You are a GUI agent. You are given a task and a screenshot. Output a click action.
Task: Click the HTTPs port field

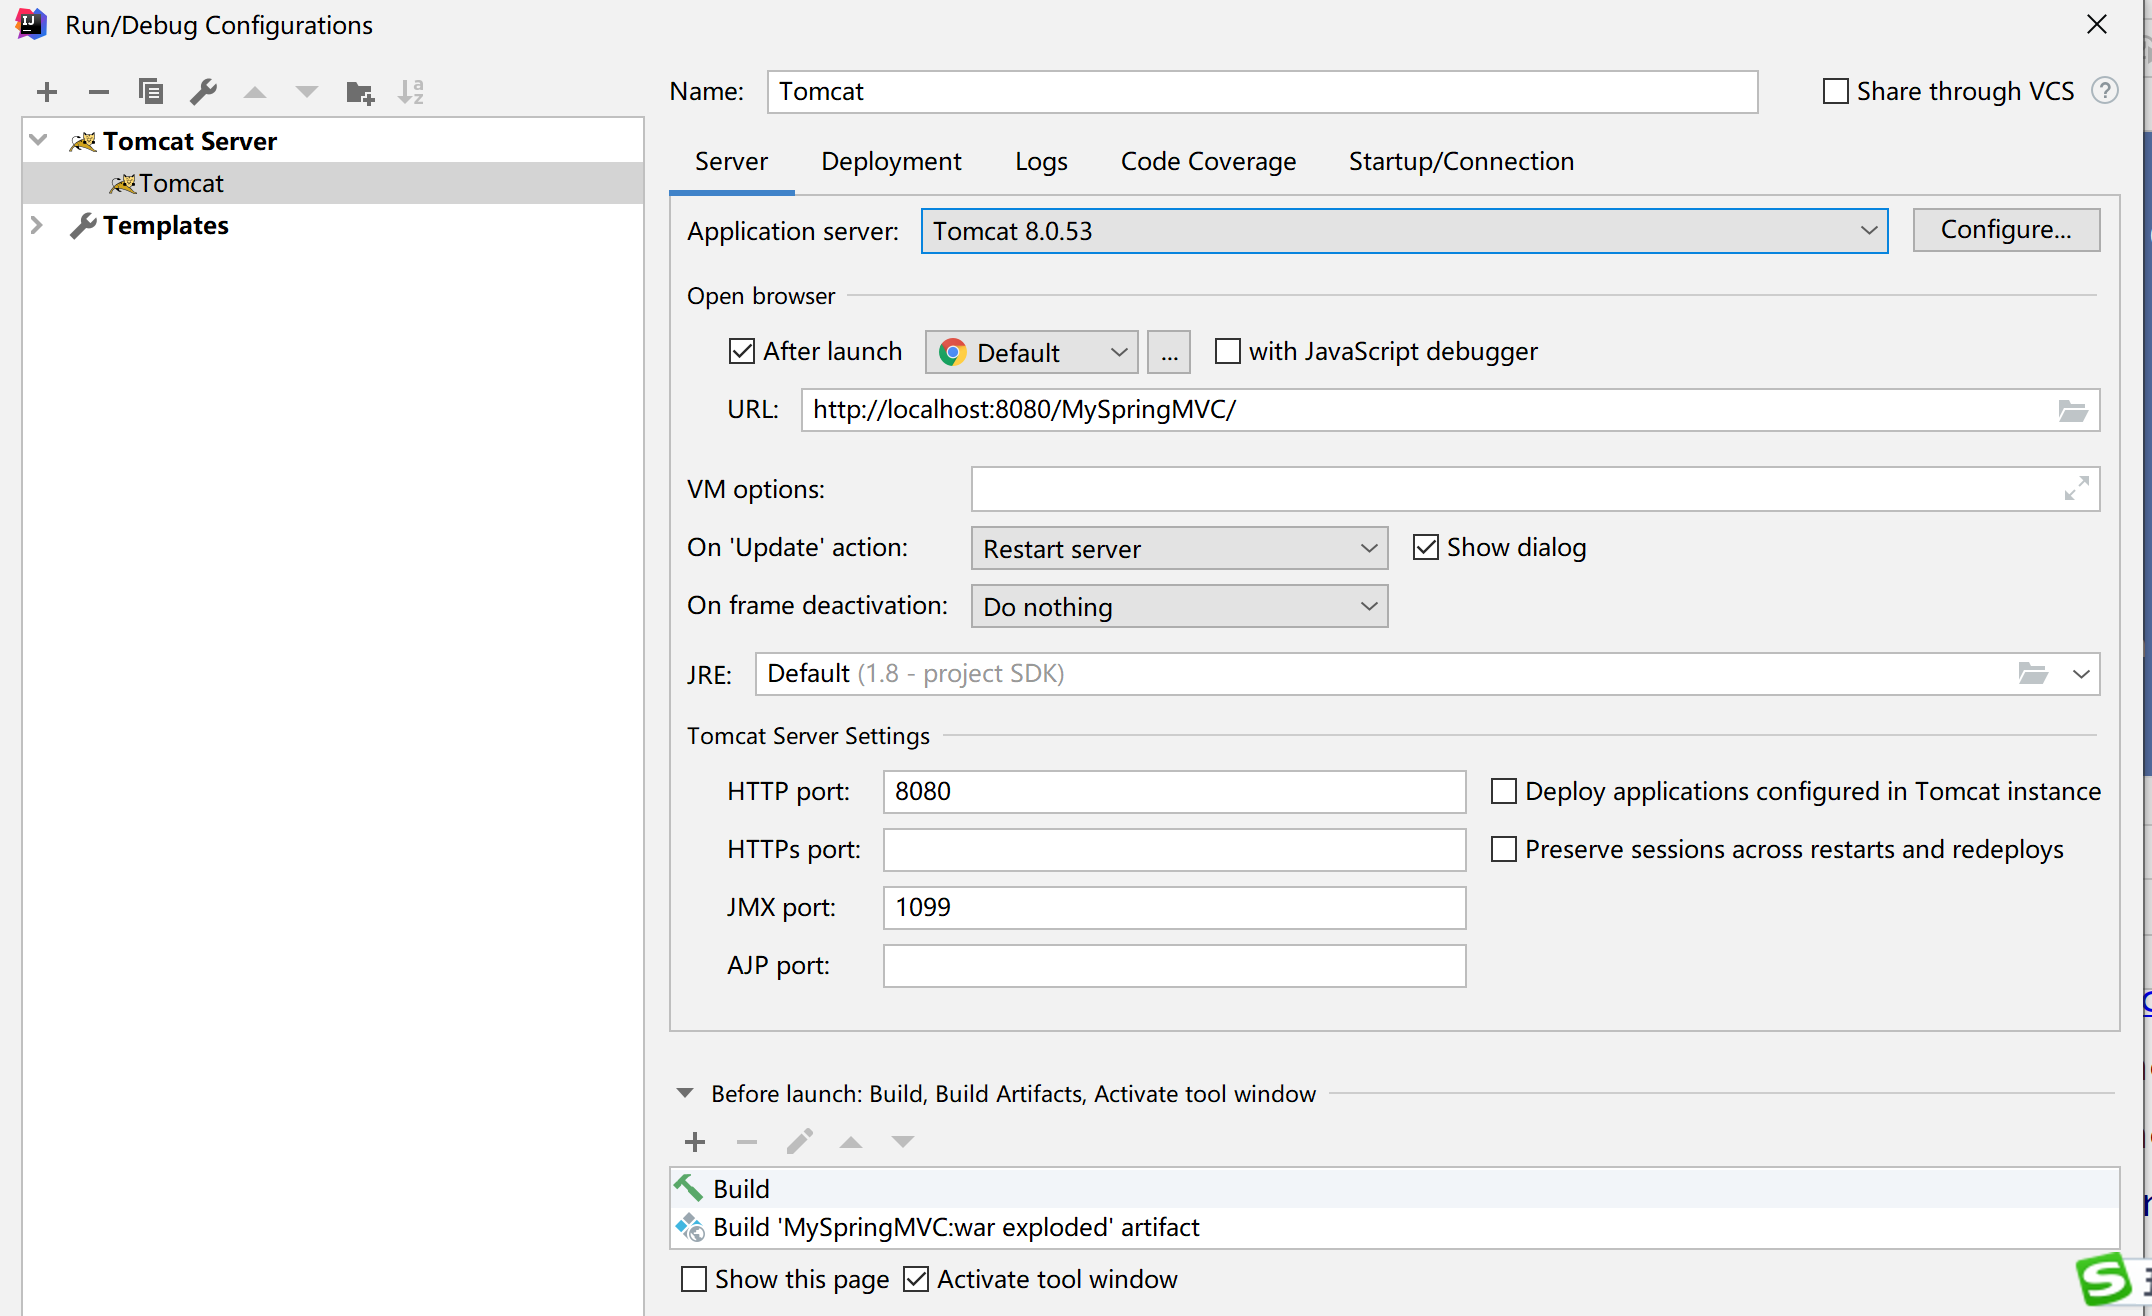click(x=1174, y=850)
